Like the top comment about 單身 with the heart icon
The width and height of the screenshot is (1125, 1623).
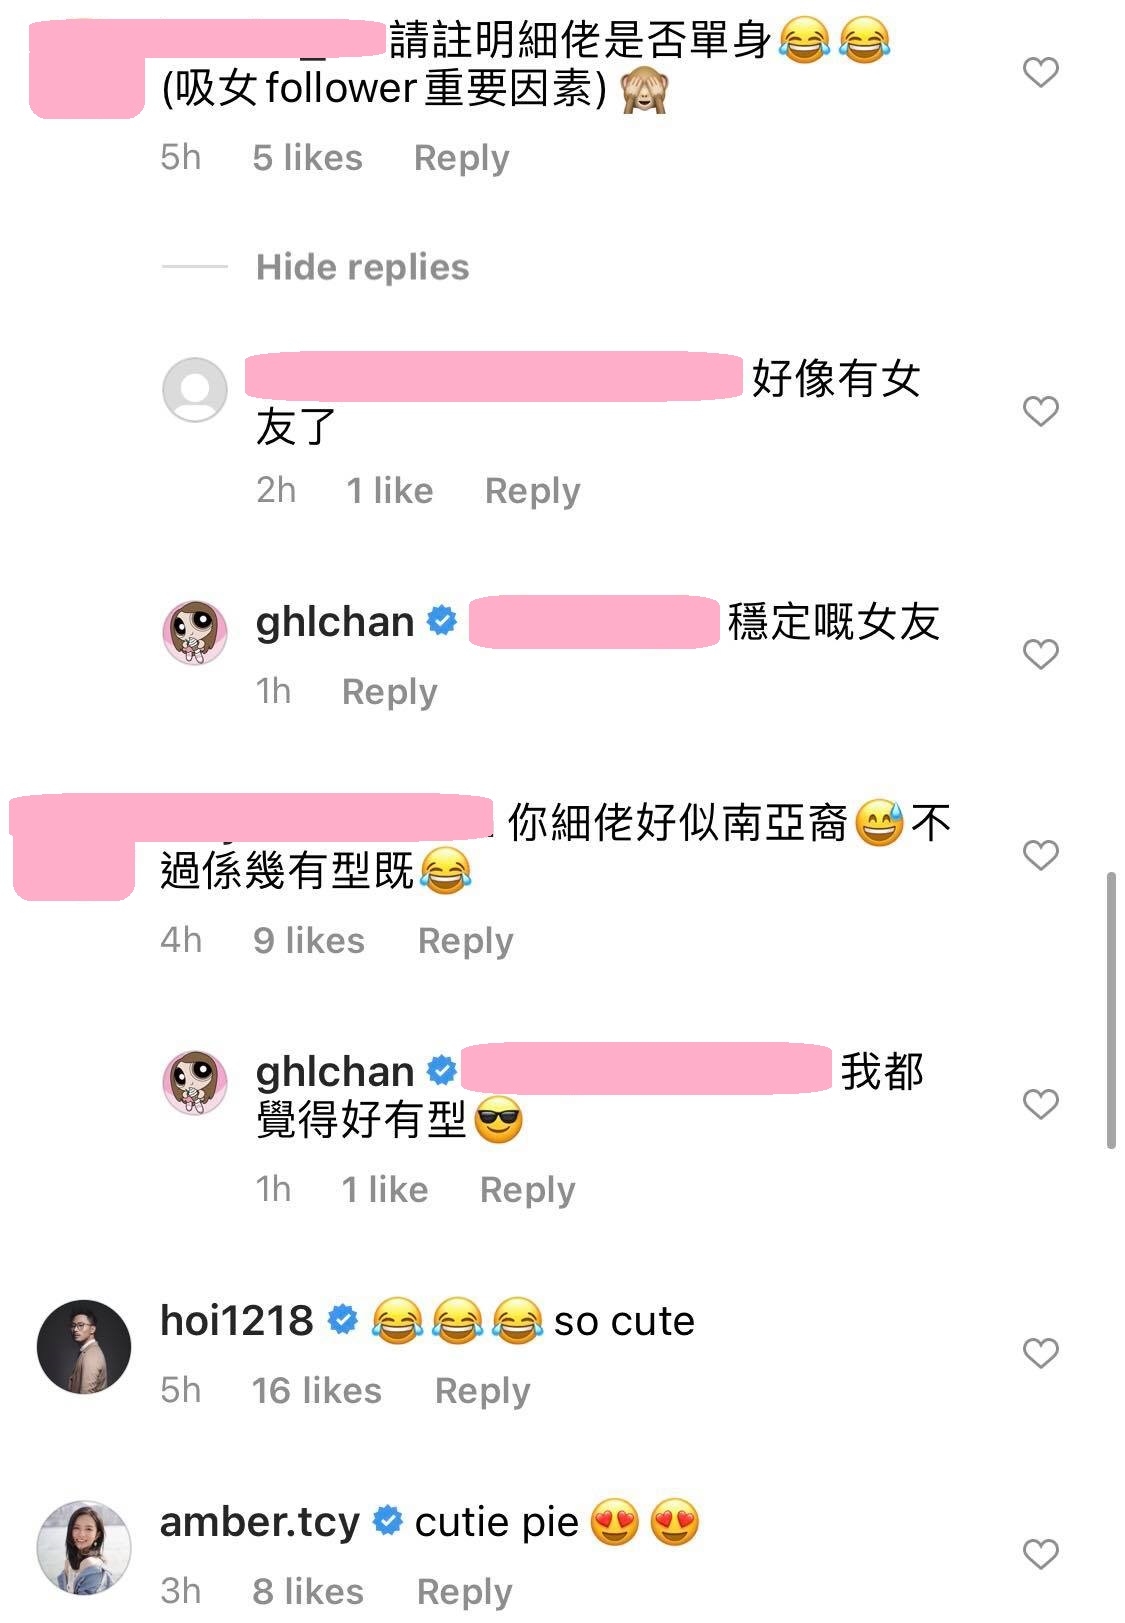pyautogui.click(x=1040, y=72)
